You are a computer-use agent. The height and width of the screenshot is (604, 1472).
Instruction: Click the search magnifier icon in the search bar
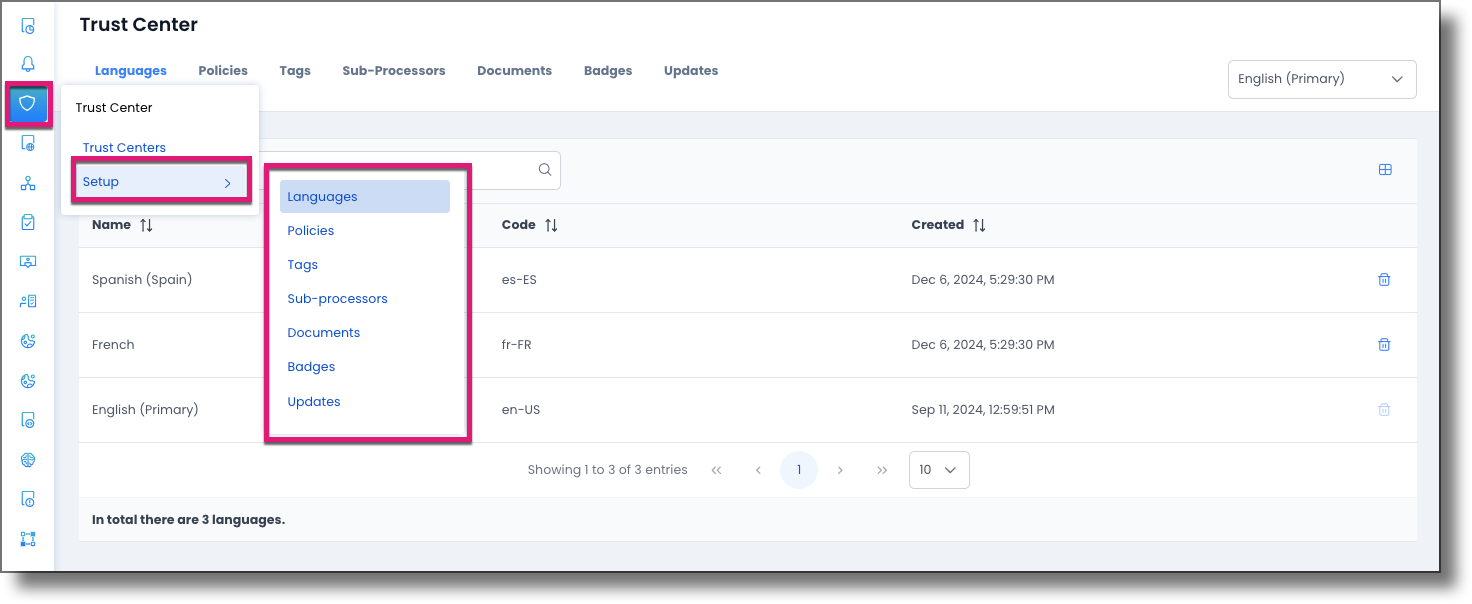click(544, 170)
